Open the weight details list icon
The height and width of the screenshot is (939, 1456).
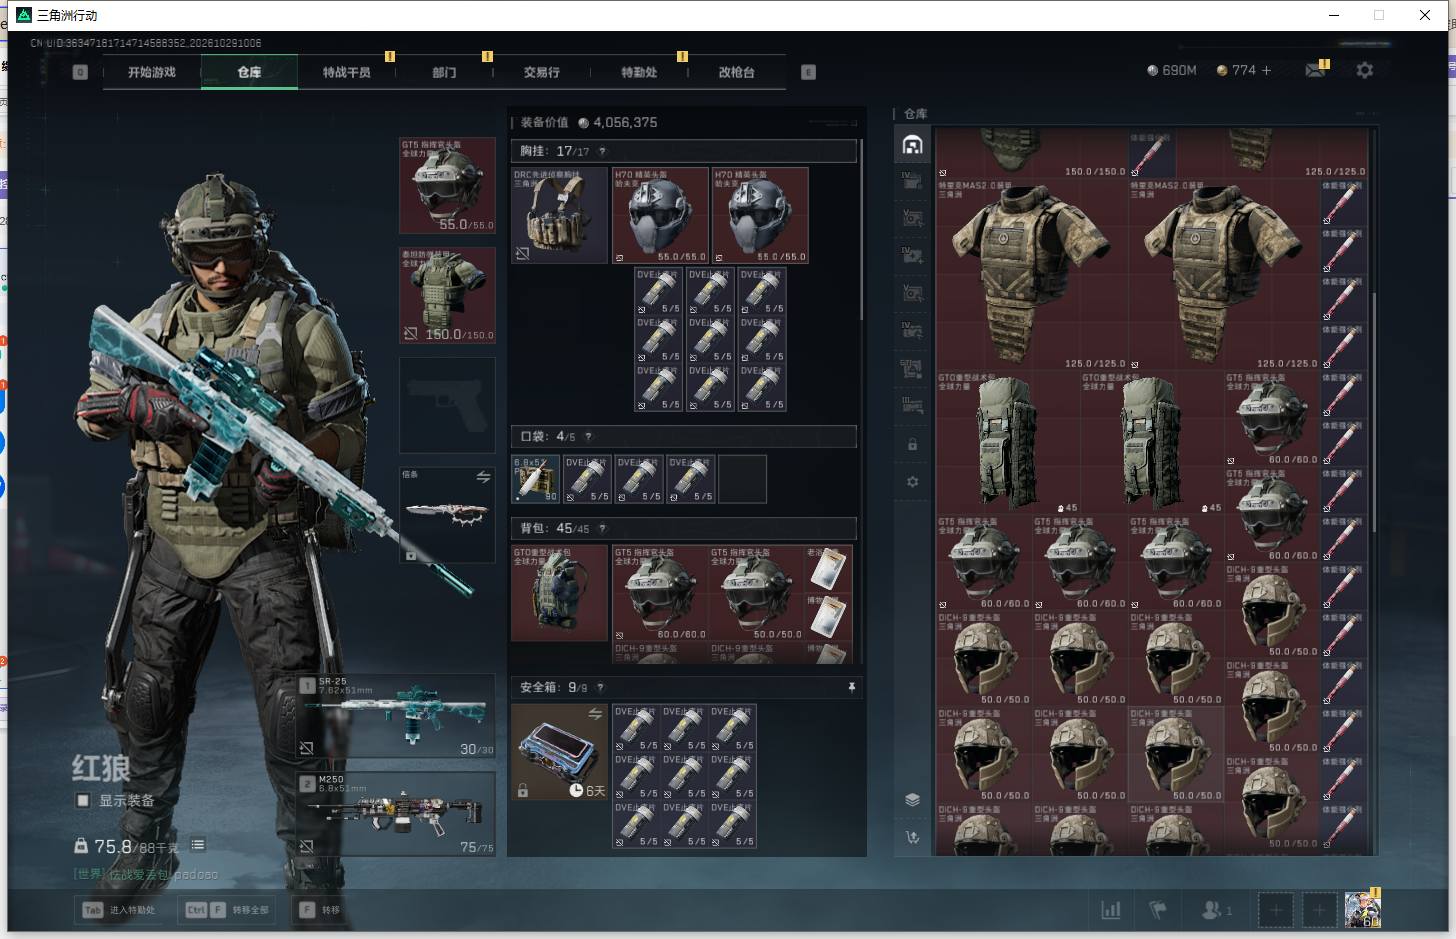[198, 845]
